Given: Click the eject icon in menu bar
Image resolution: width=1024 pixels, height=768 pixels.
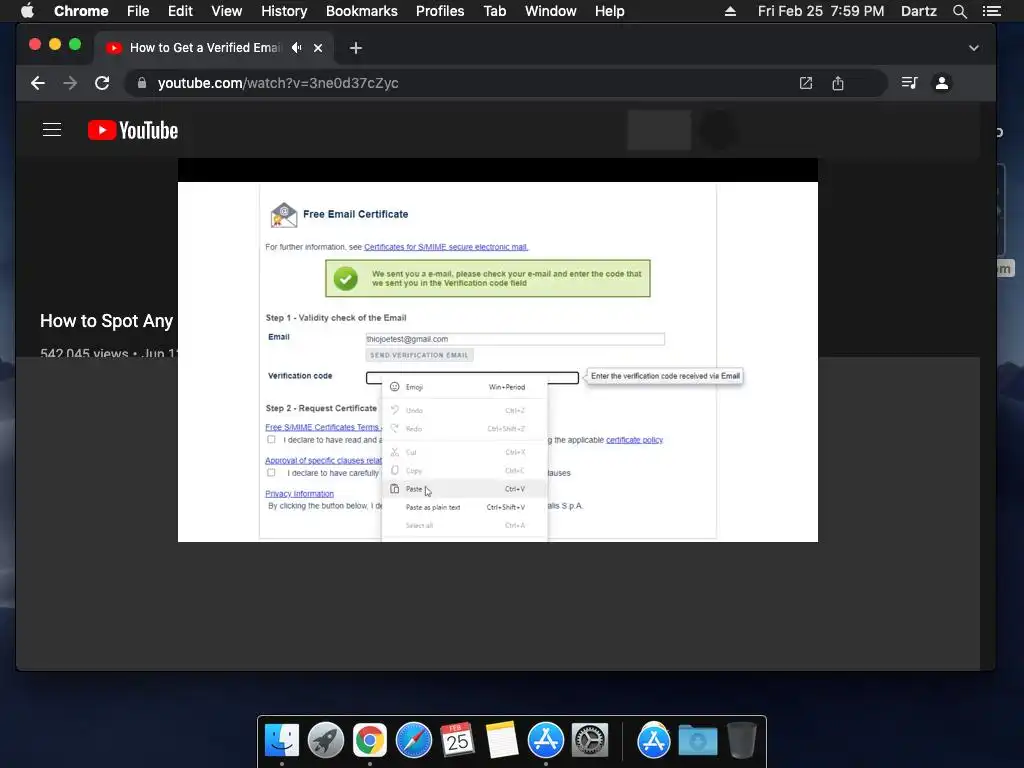Looking at the screenshot, I should pos(730,11).
